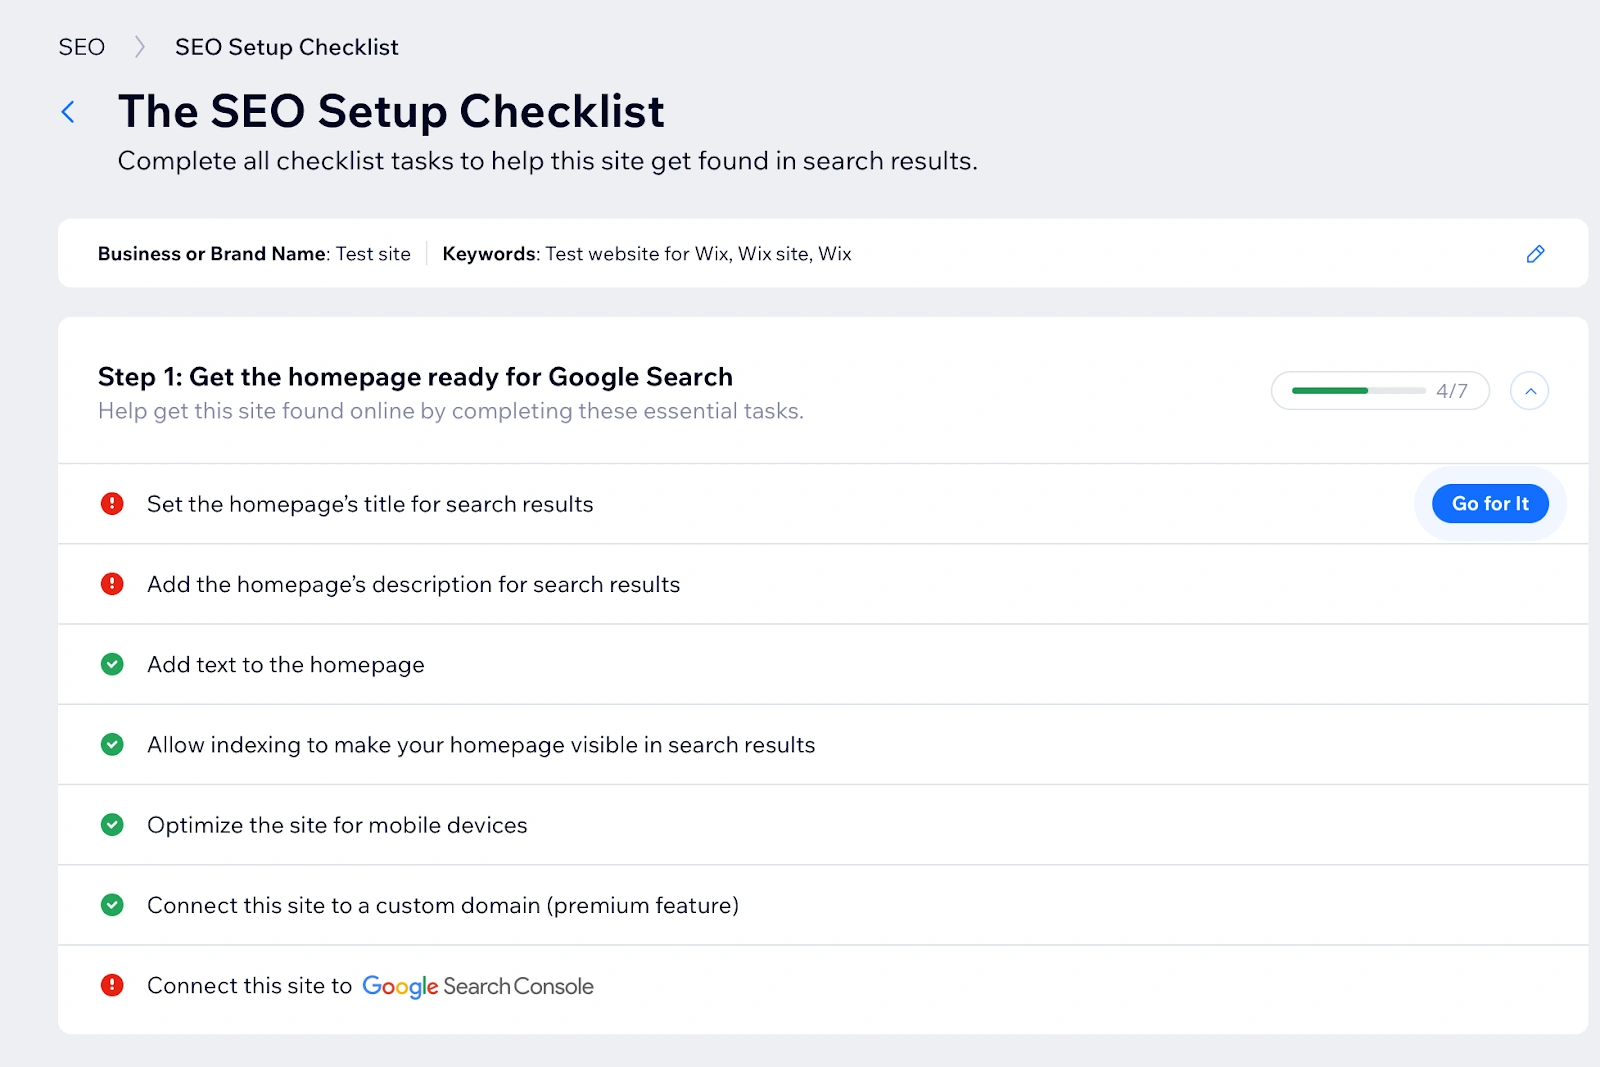The height and width of the screenshot is (1067, 1600).
Task: Select the SEO Setup Checklist breadcrumb
Action: 286,47
